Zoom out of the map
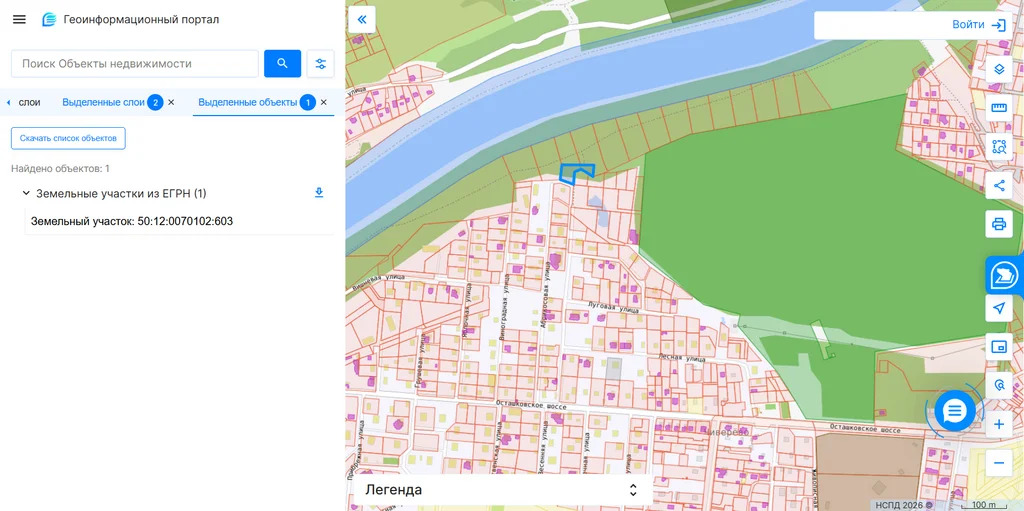The image size is (1024, 511). tap(998, 463)
